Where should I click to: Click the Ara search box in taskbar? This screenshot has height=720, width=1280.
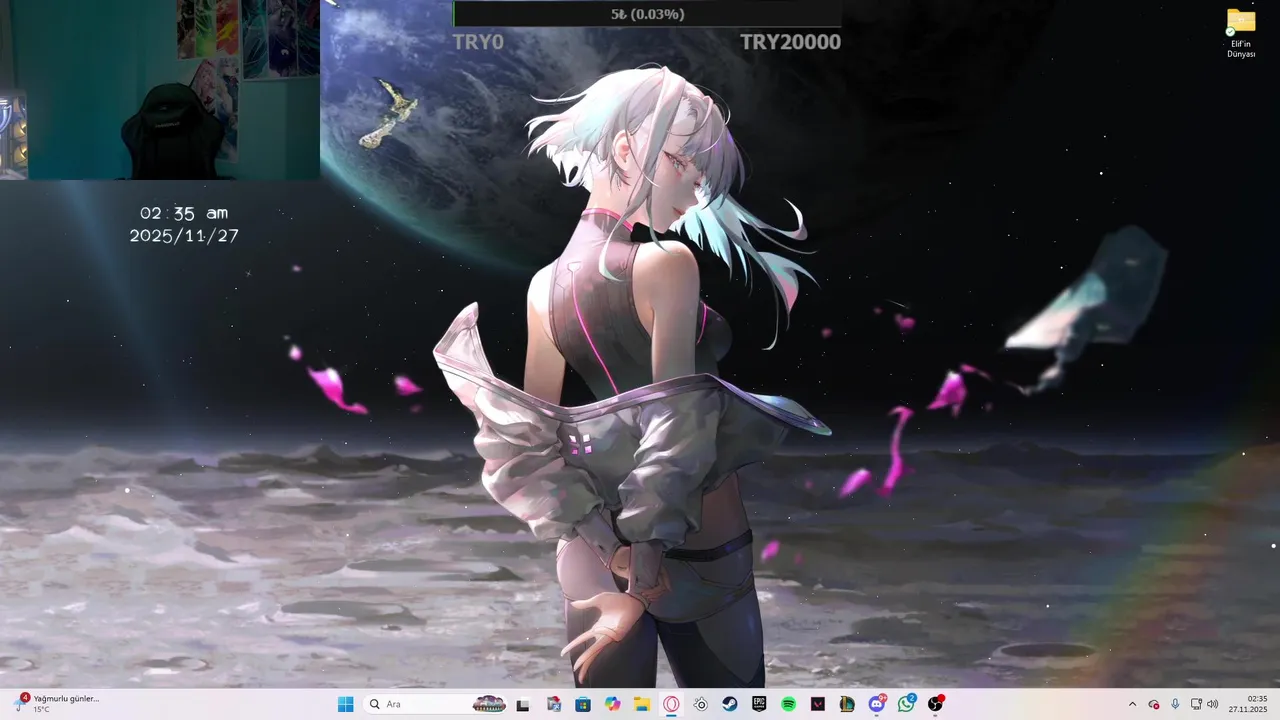436,704
